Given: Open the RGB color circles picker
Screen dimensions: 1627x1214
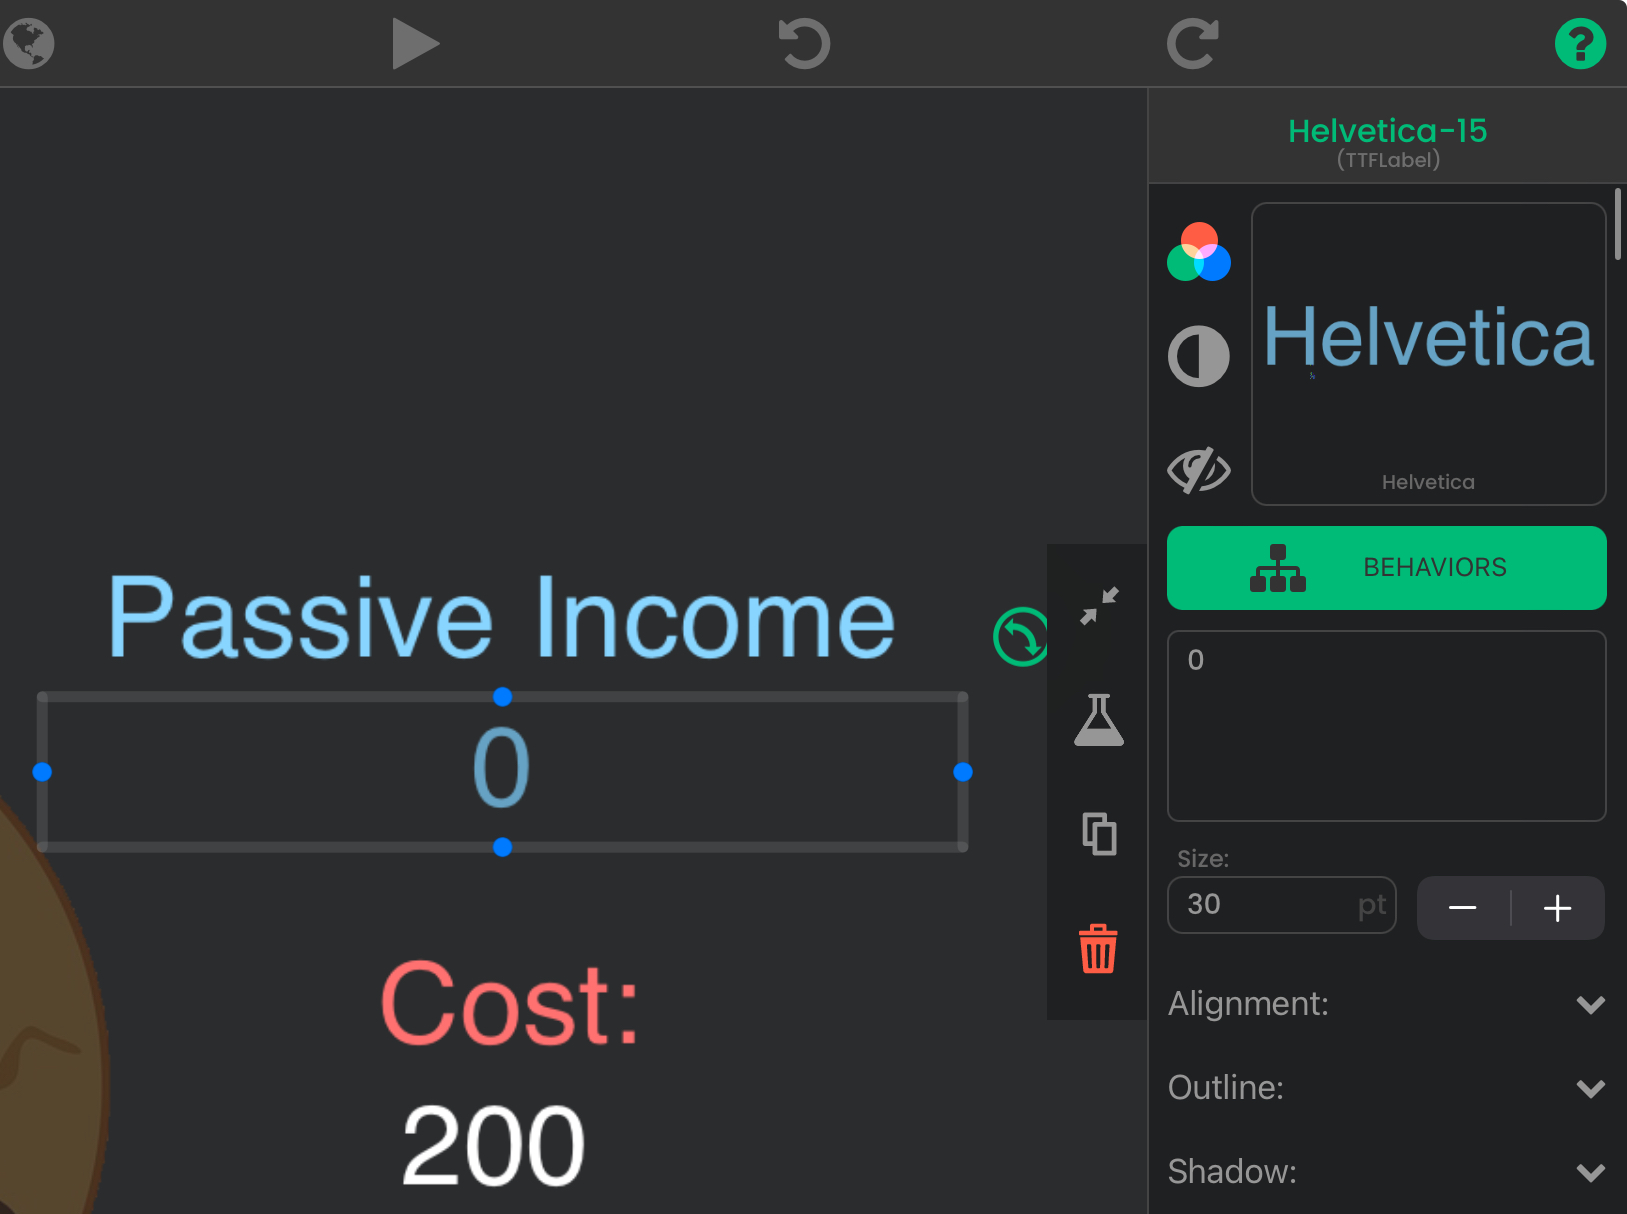Looking at the screenshot, I should [1199, 252].
